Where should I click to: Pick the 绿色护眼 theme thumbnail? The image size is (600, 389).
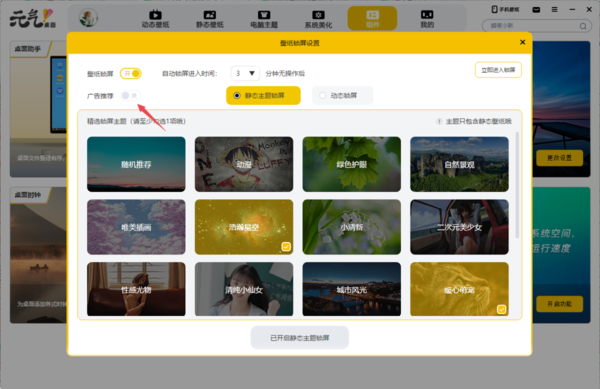click(x=352, y=164)
